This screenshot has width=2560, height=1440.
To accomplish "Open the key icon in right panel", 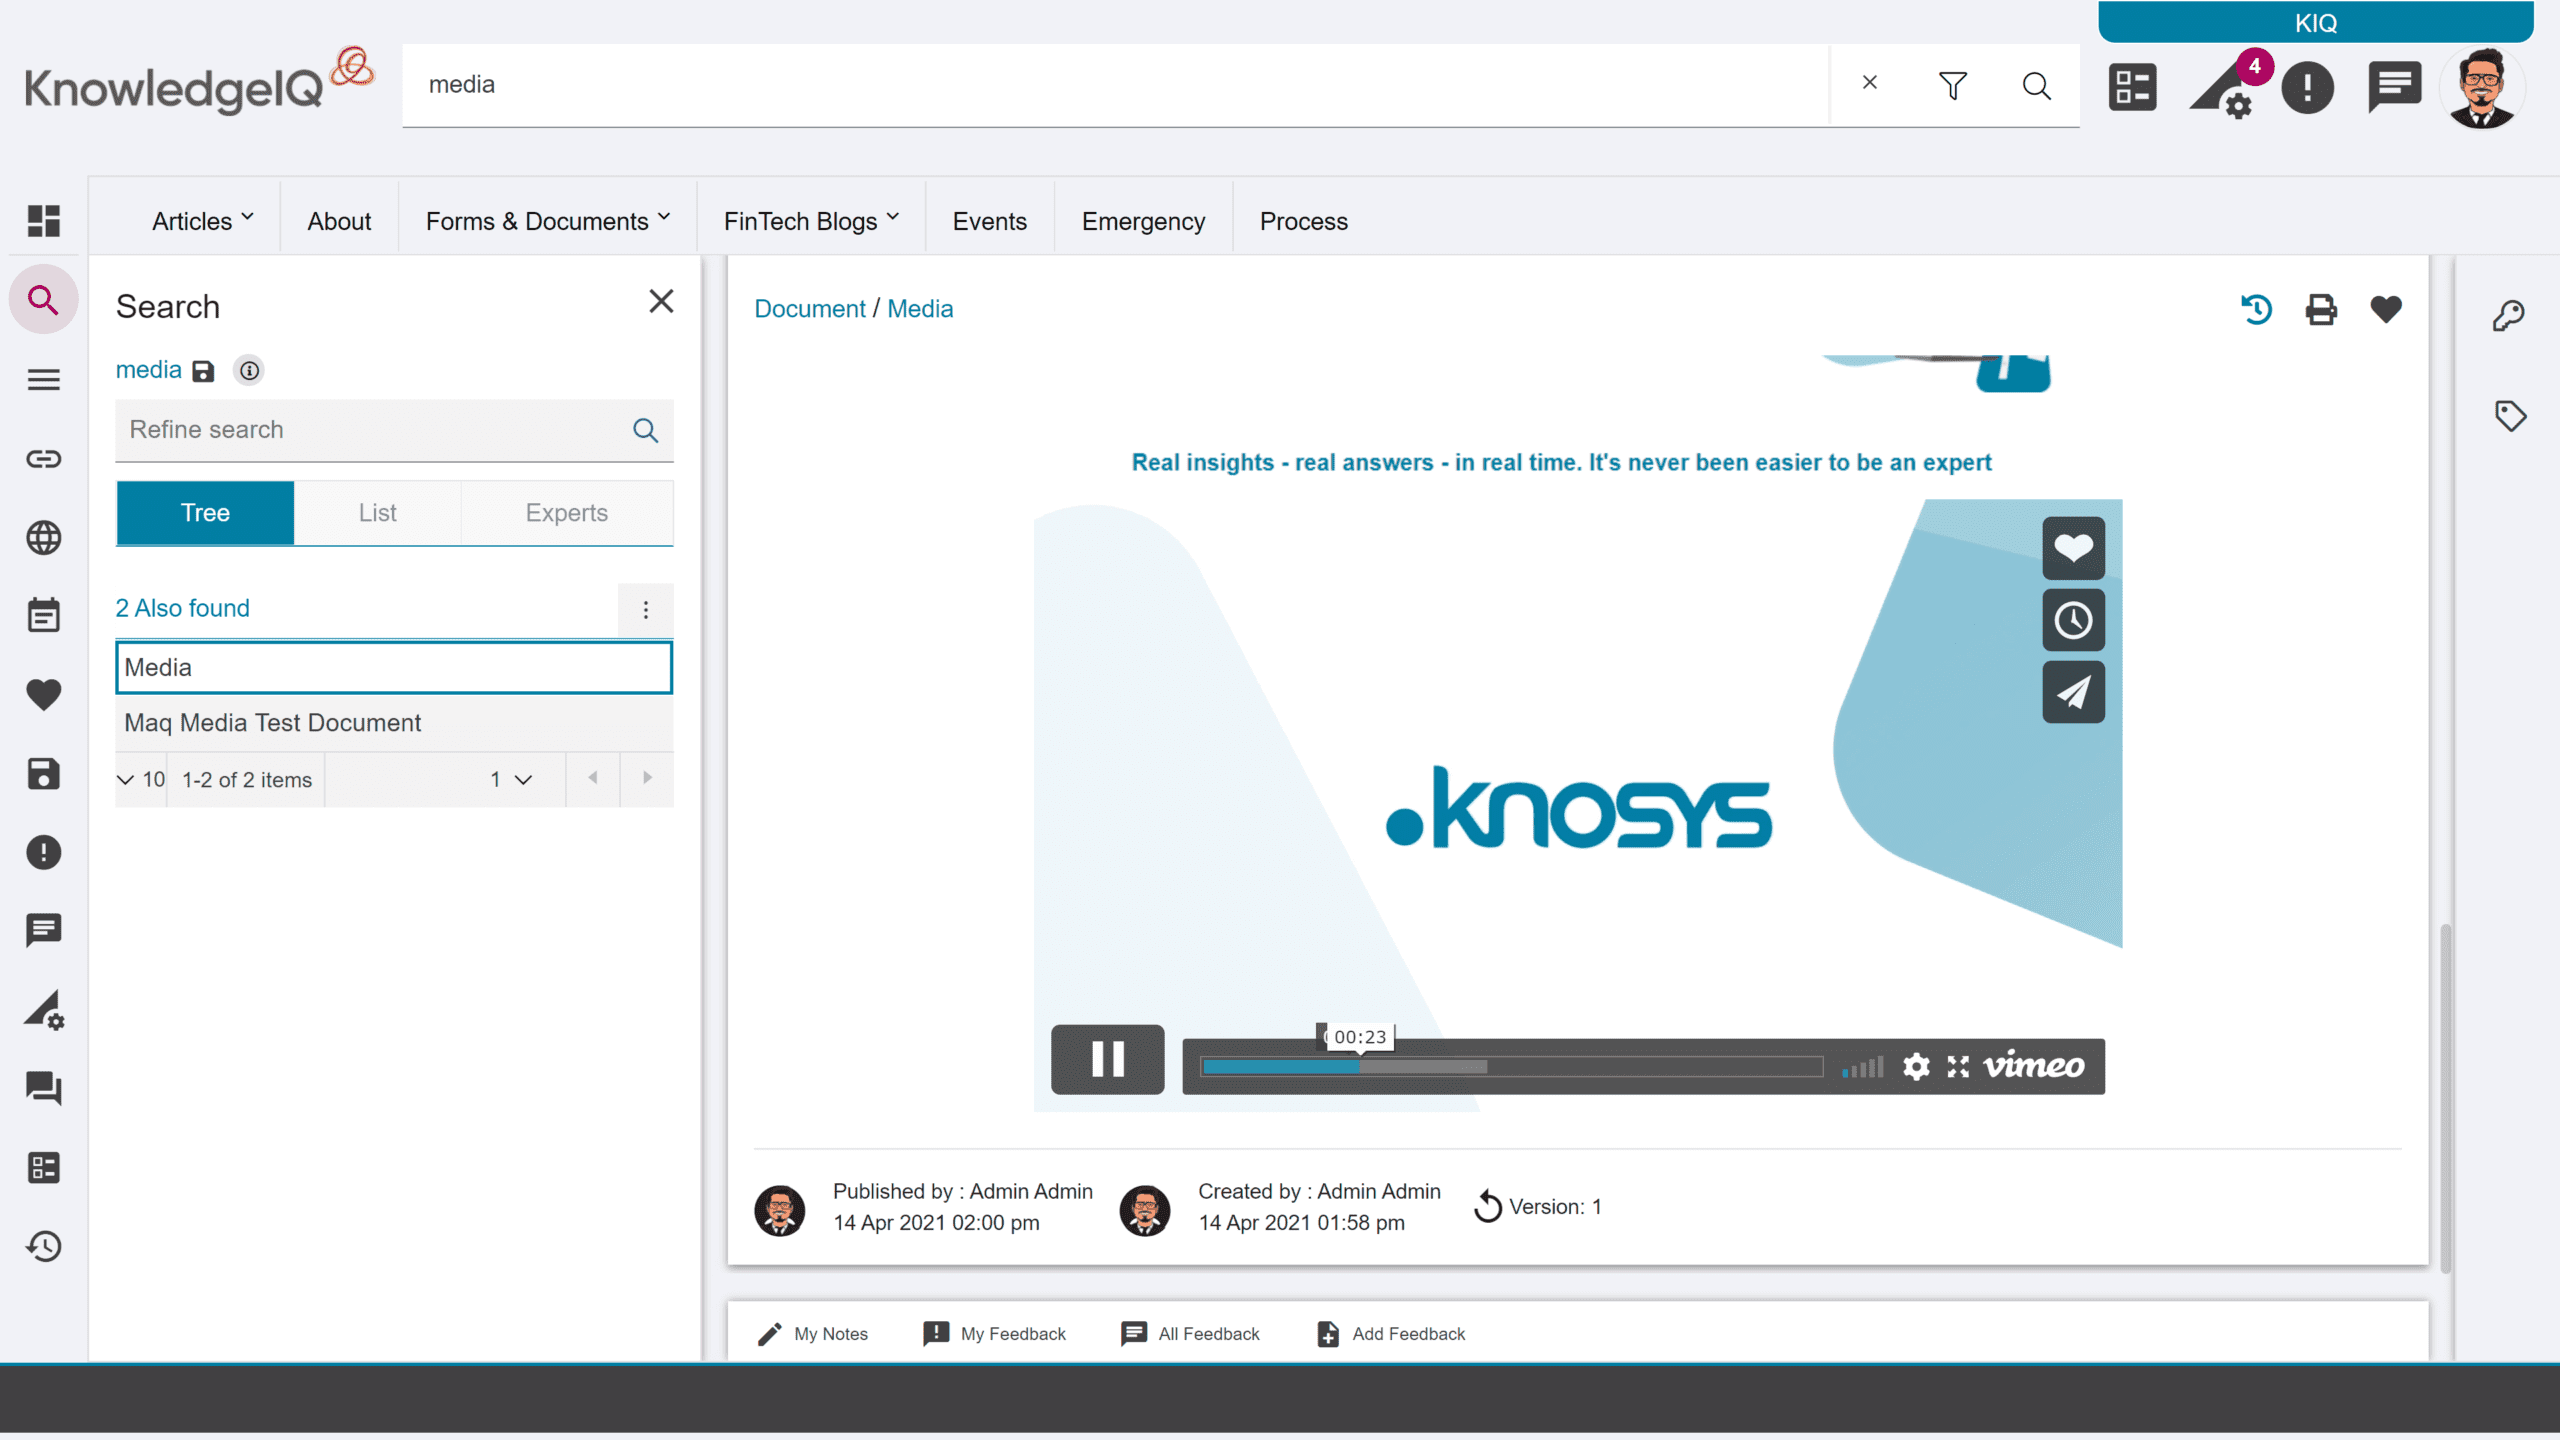I will [2509, 316].
